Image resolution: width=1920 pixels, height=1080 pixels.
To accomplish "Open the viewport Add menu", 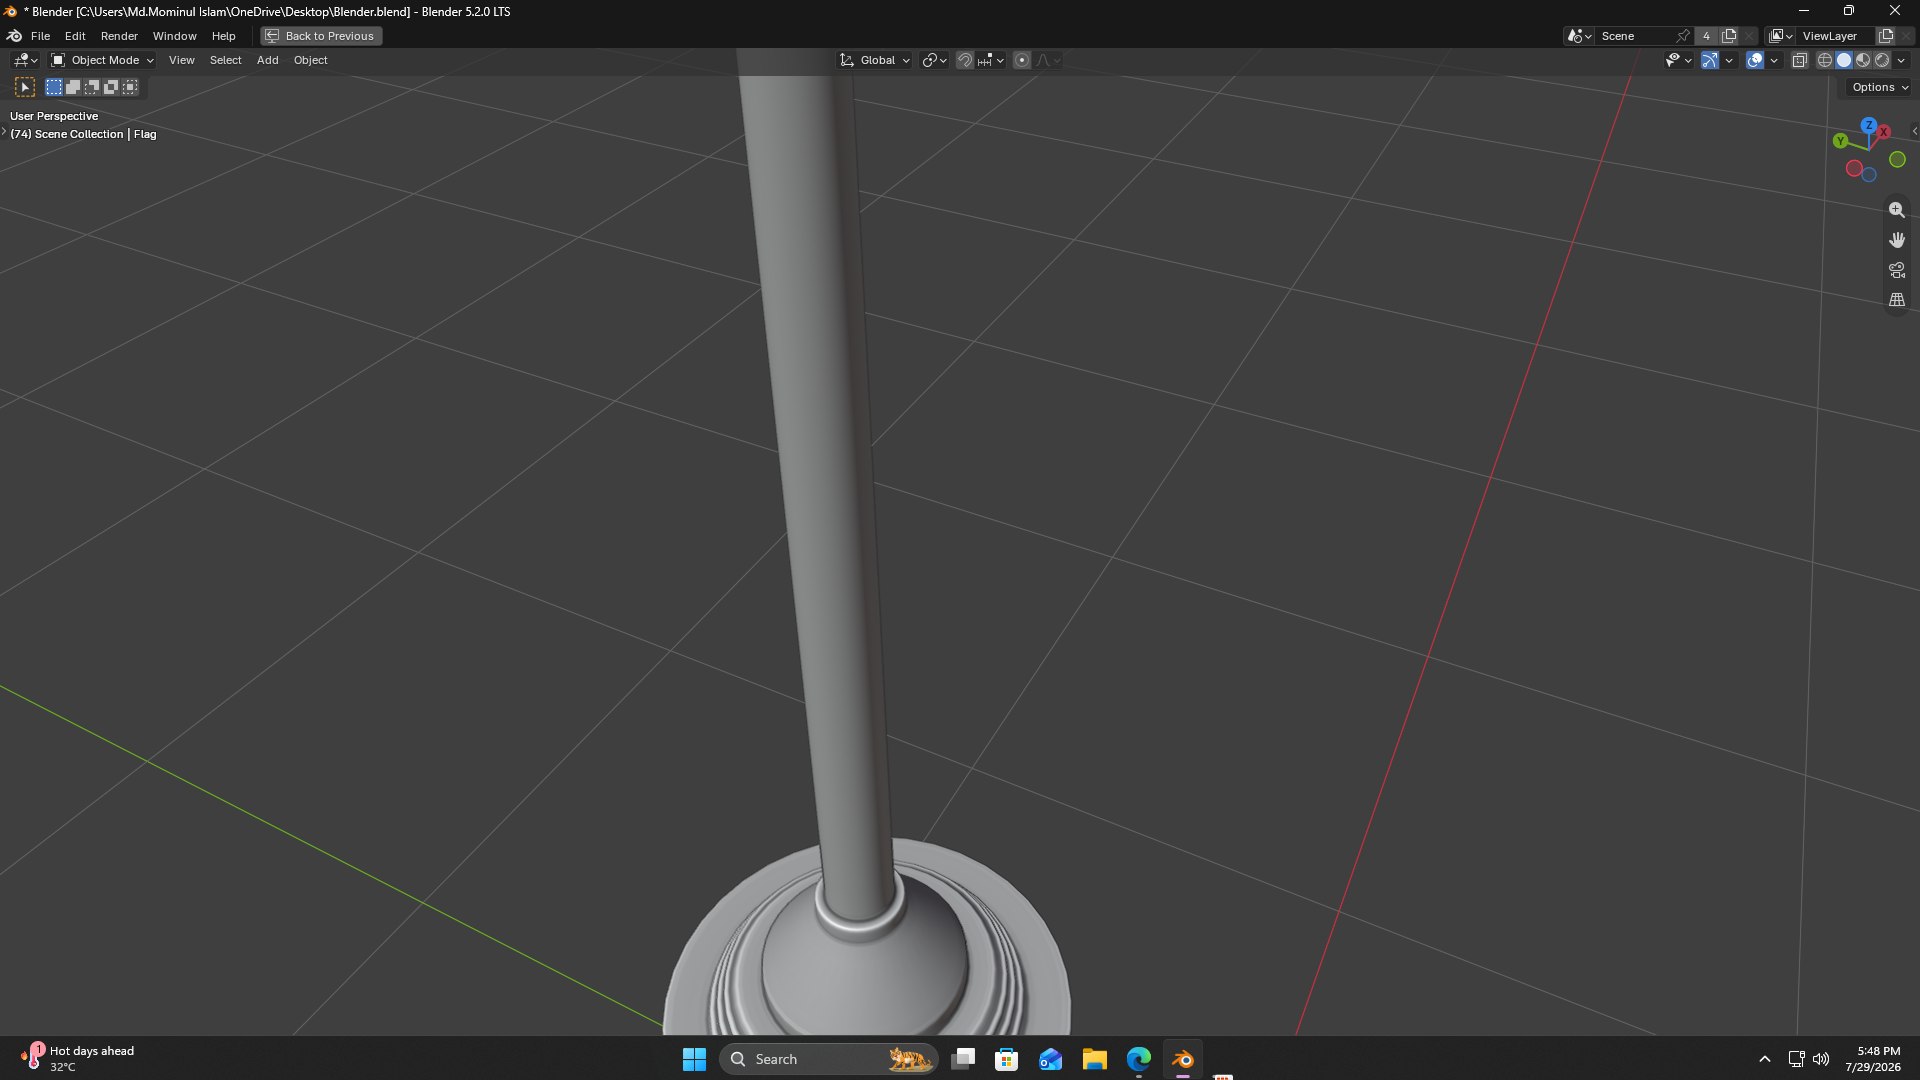I will click(x=267, y=60).
